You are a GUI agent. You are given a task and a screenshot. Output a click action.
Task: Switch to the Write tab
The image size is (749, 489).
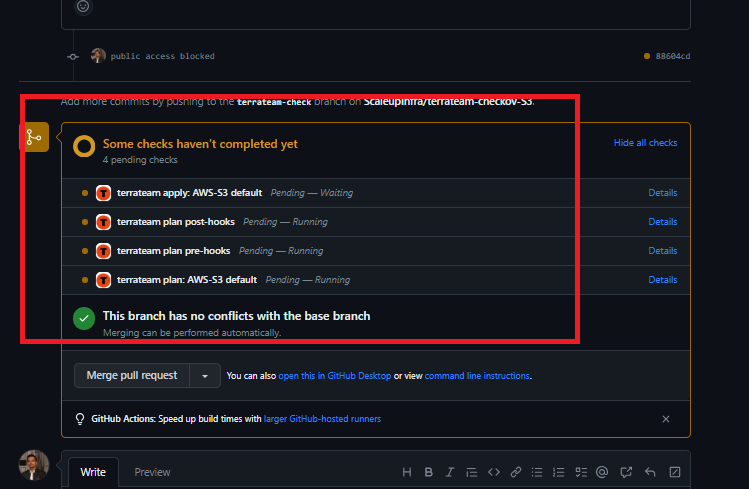pos(93,472)
